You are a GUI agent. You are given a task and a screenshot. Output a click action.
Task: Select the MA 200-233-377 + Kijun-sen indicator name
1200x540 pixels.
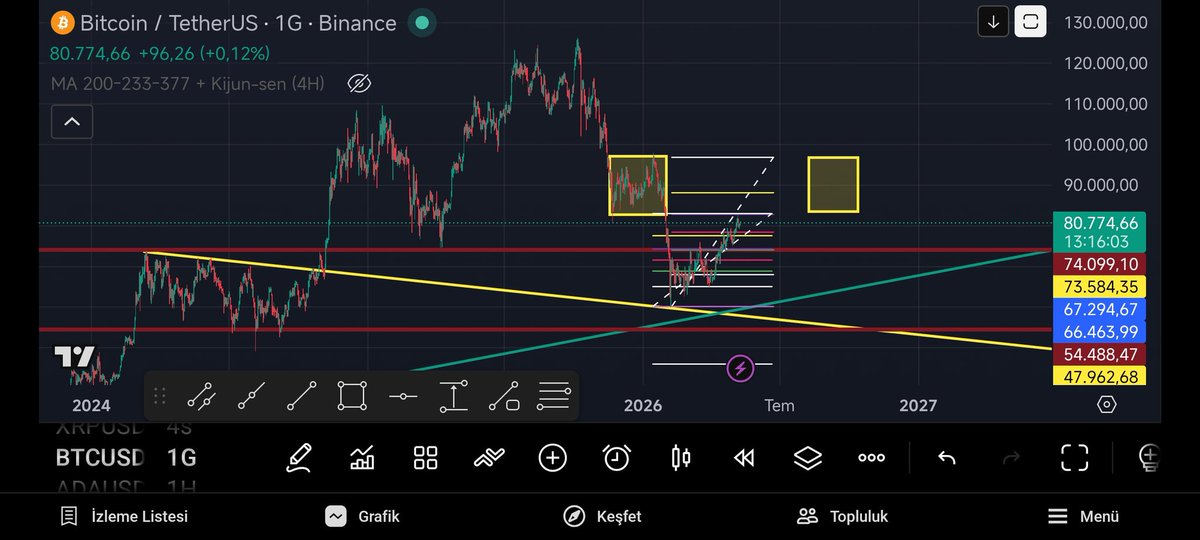tap(187, 84)
